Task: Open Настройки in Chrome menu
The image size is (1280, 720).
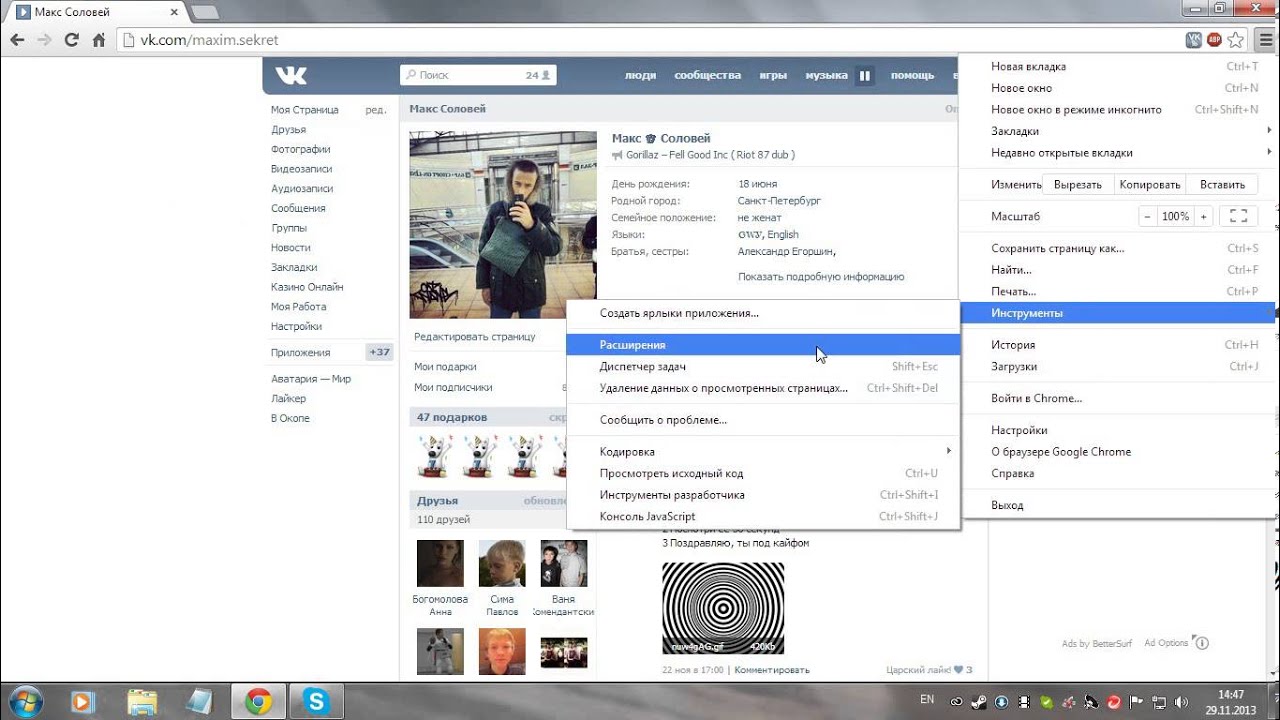Action: pyautogui.click(x=1118, y=430)
